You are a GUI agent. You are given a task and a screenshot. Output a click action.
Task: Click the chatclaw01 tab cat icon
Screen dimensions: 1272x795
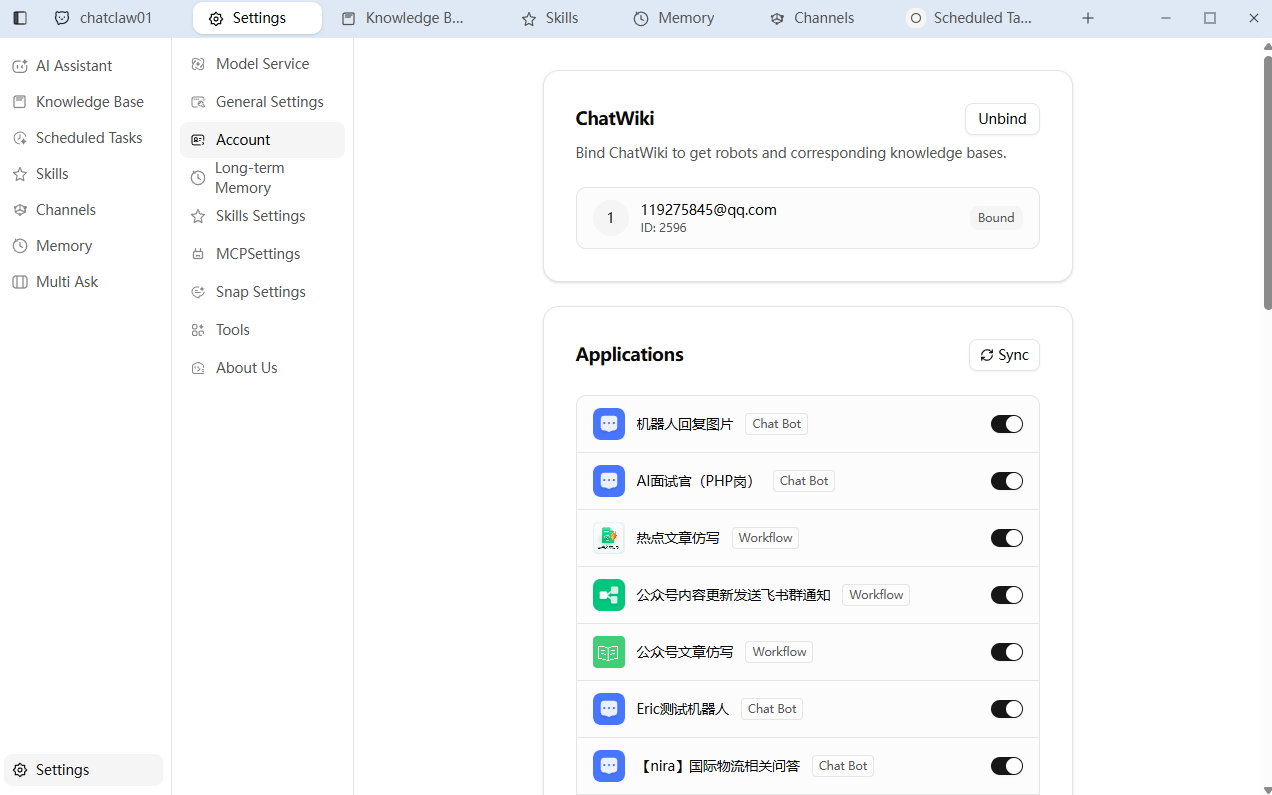tap(62, 18)
